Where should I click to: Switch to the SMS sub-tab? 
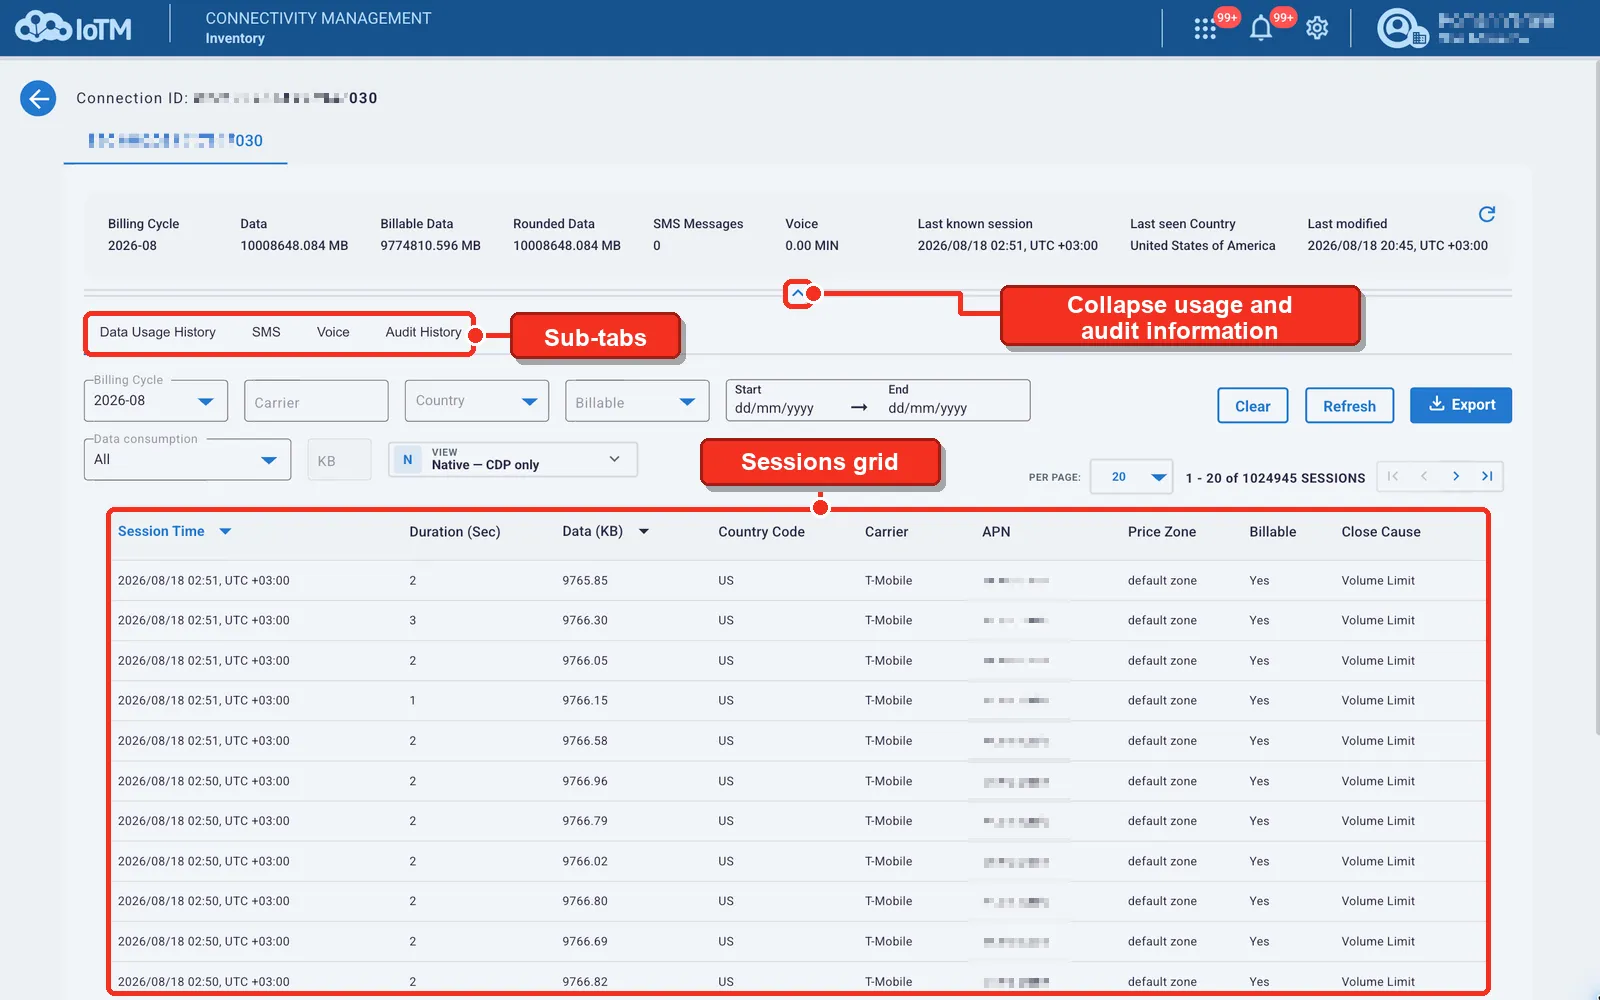click(x=266, y=332)
